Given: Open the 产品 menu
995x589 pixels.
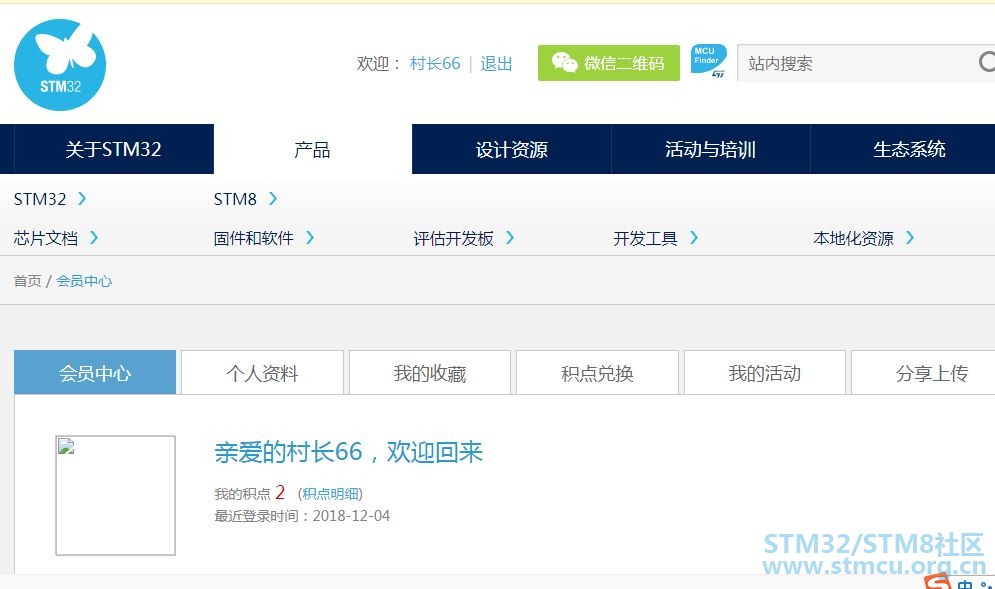Looking at the screenshot, I should [x=313, y=149].
